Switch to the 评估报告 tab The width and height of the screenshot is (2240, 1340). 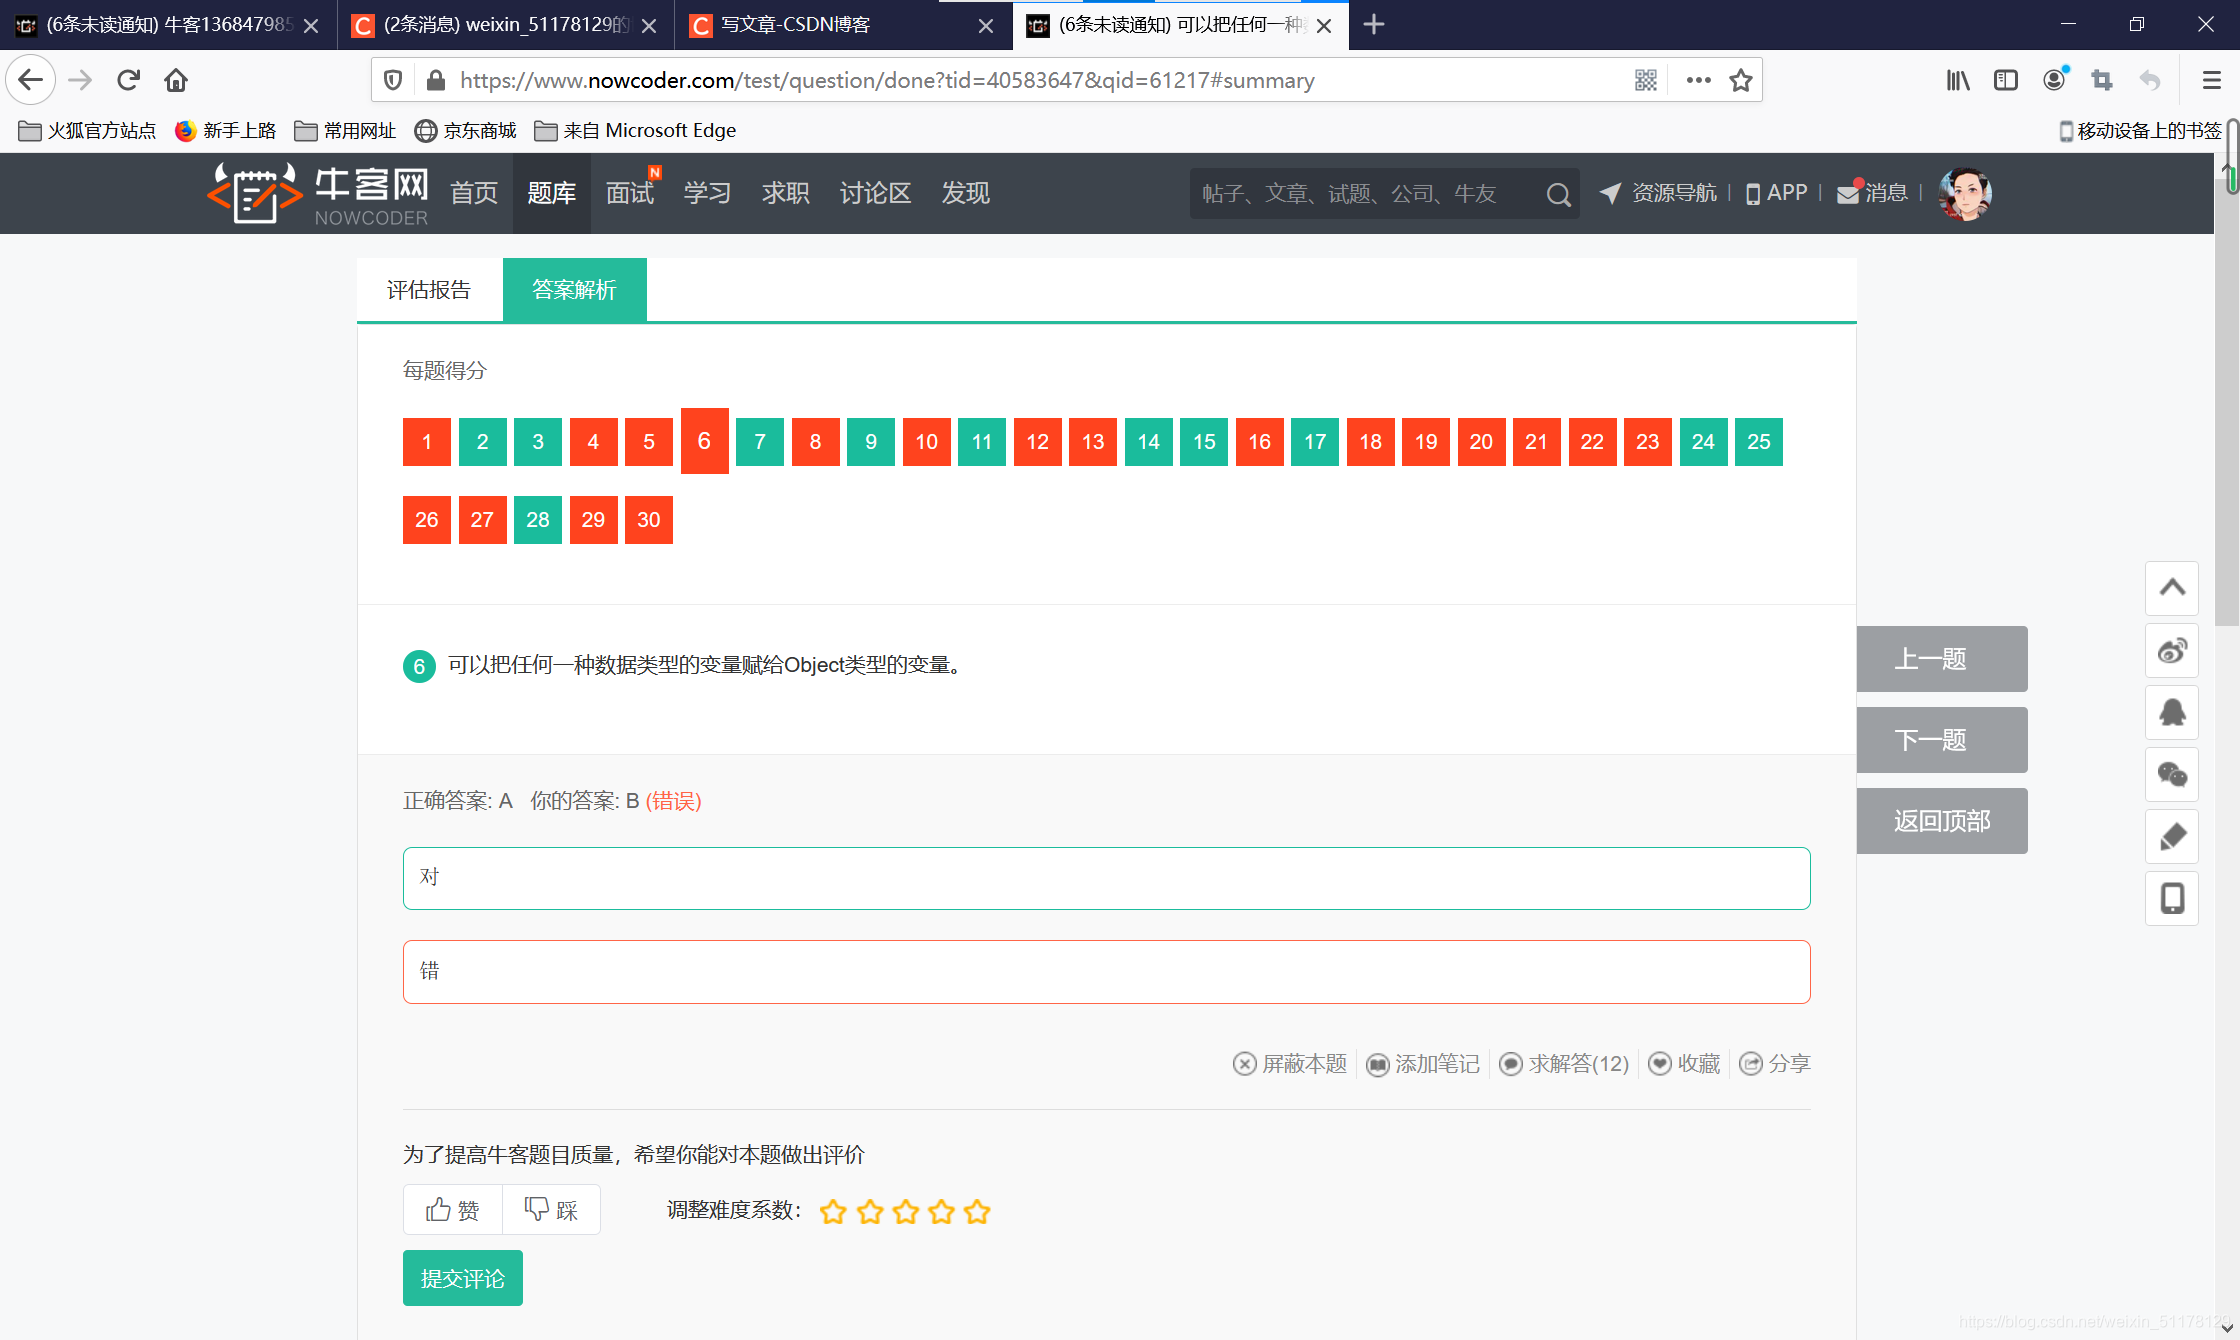pyautogui.click(x=429, y=290)
